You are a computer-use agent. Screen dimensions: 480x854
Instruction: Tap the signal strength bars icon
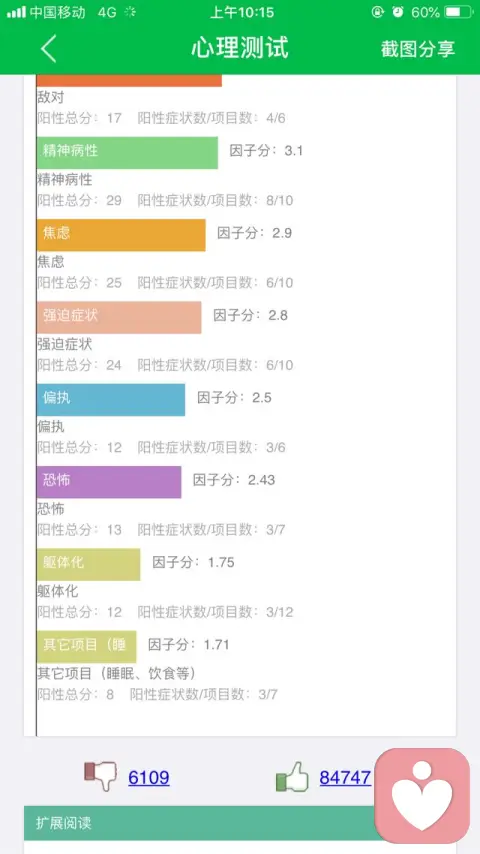point(16,12)
